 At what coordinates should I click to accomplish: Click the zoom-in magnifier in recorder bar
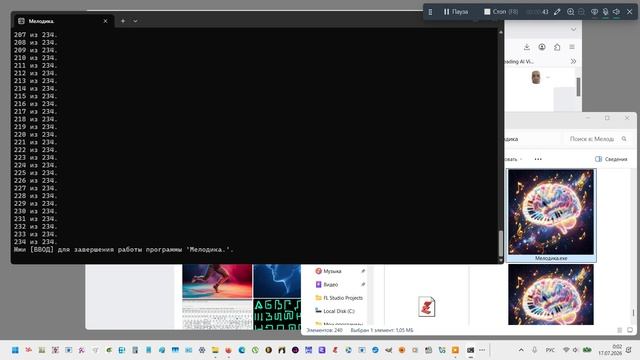(571, 12)
